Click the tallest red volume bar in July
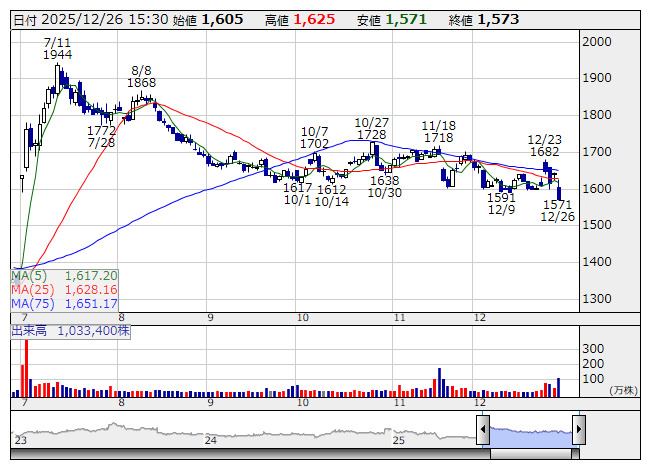The width and height of the screenshot is (653, 470). coord(27,368)
